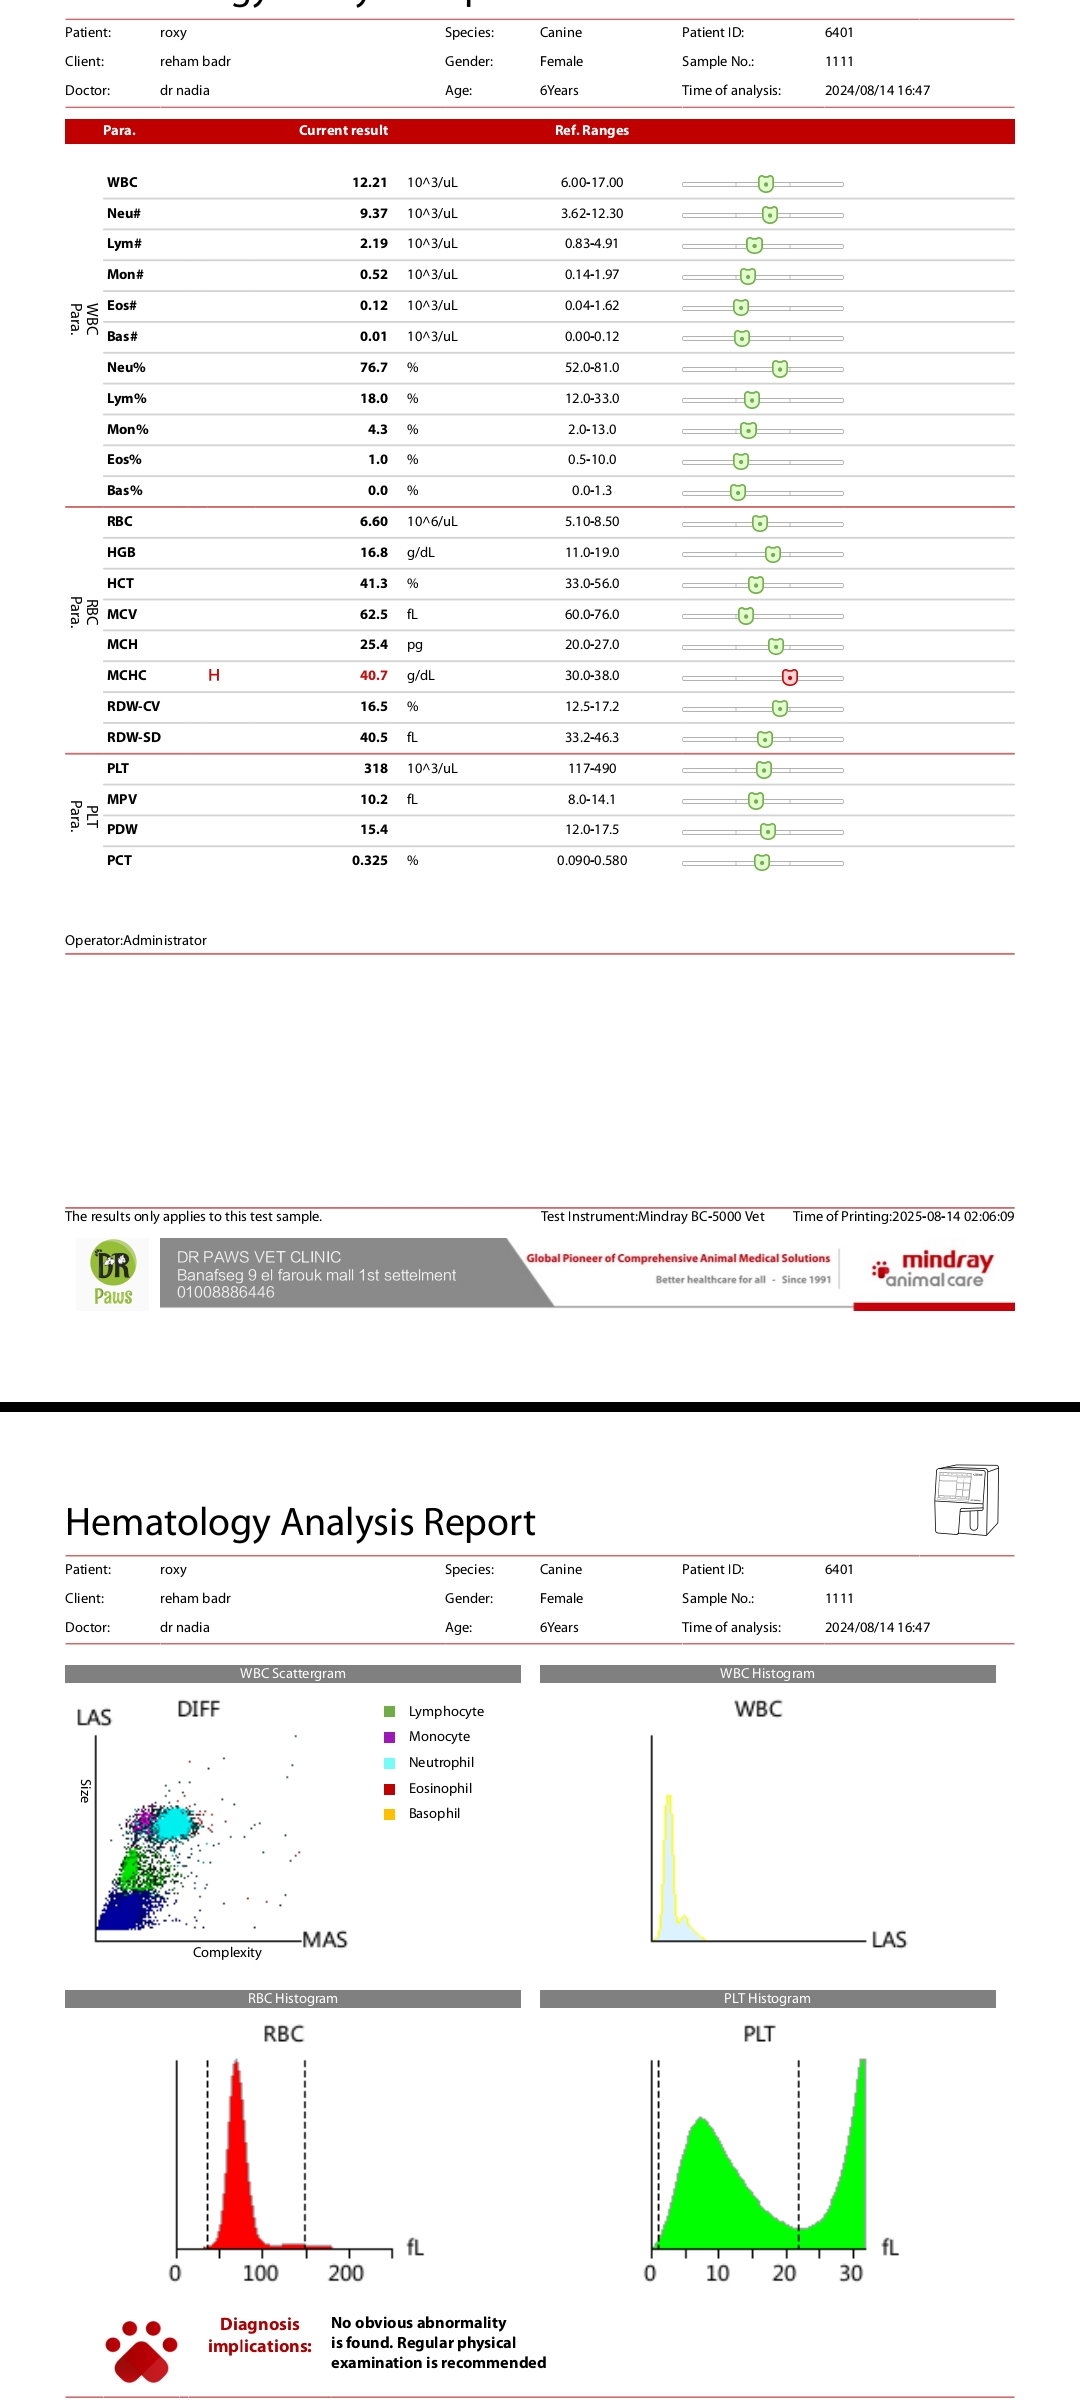Click the HGB reference range slider
The width and height of the screenshot is (1080, 2400).
[762, 554]
